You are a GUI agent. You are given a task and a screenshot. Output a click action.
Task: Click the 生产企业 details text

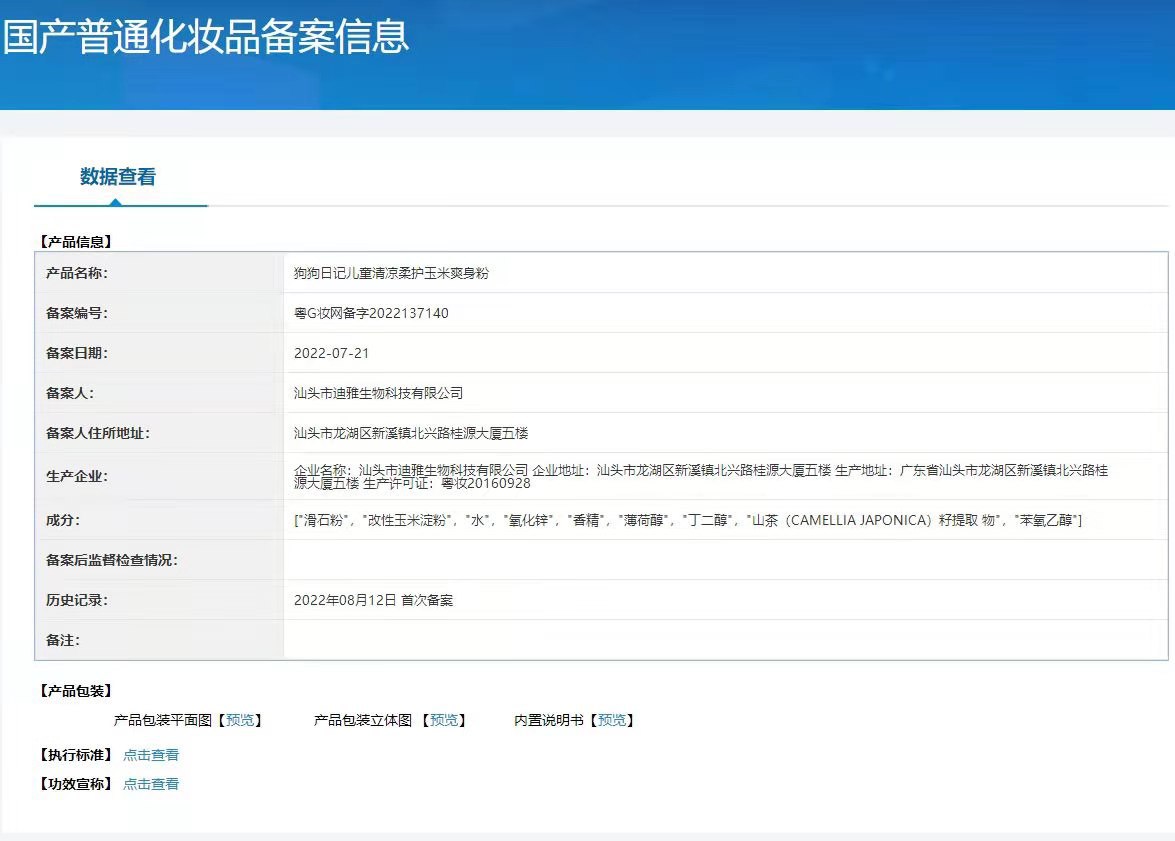point(701,477)
